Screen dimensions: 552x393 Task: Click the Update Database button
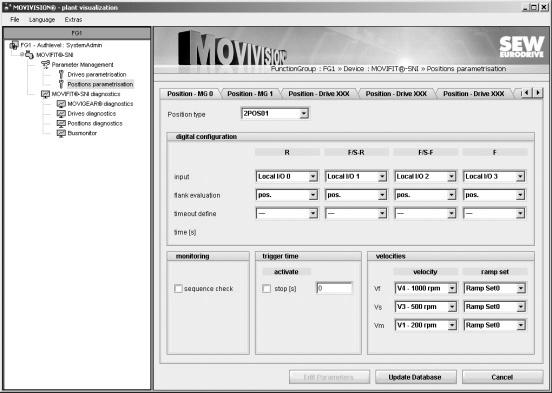(415, 377)
